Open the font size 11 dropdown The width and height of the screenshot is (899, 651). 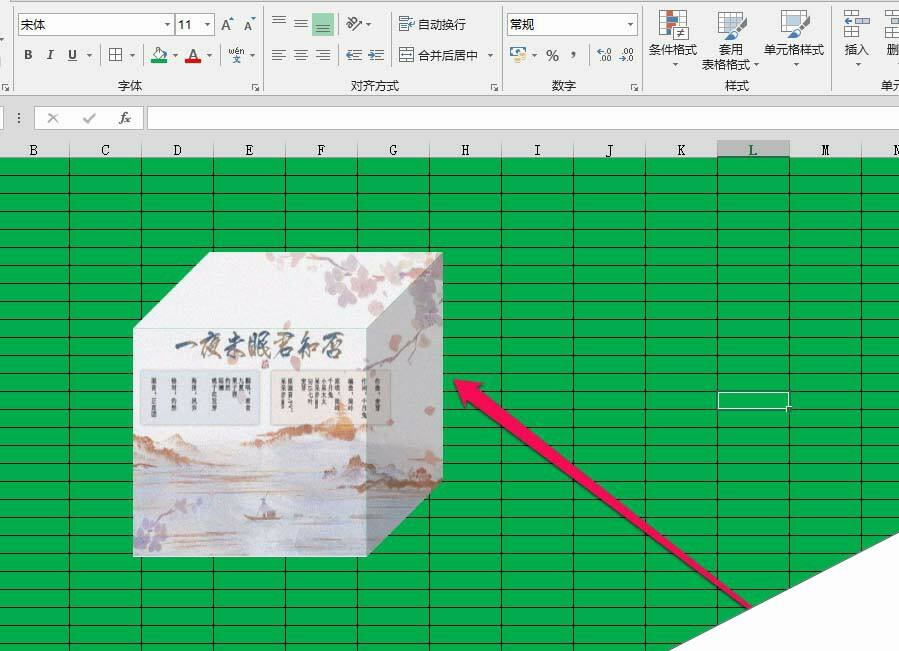click(208, 25)
